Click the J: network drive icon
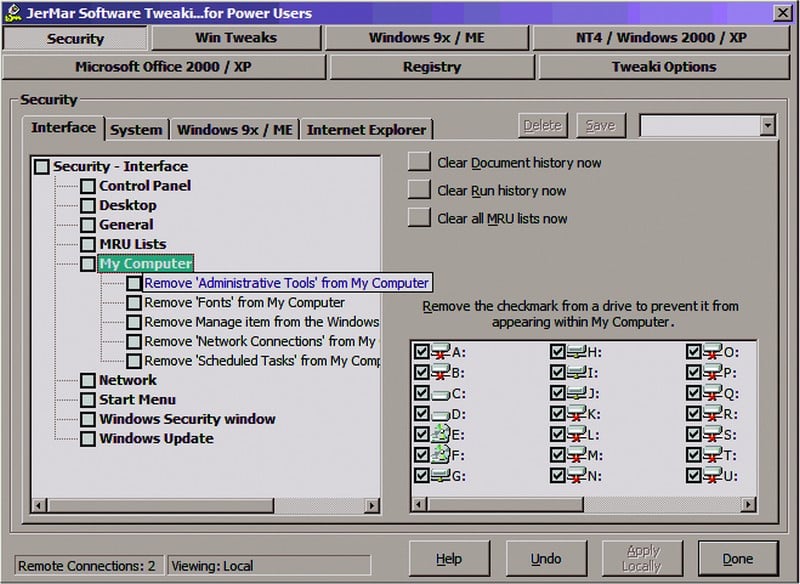Viewport: 800px width, 584px height. (x=577, y=393)
